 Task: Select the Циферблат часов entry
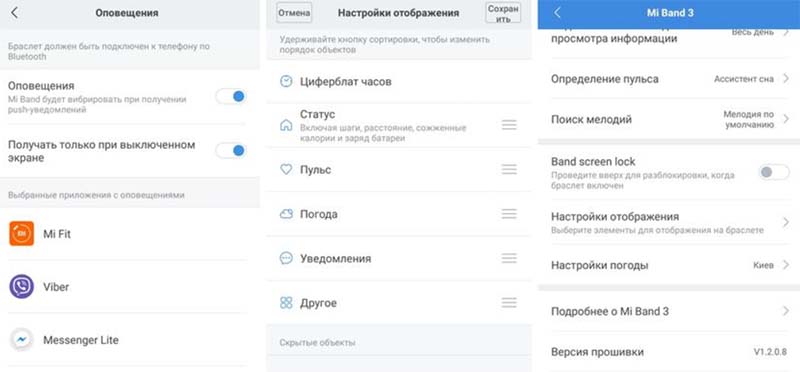[x=398, y=81]
